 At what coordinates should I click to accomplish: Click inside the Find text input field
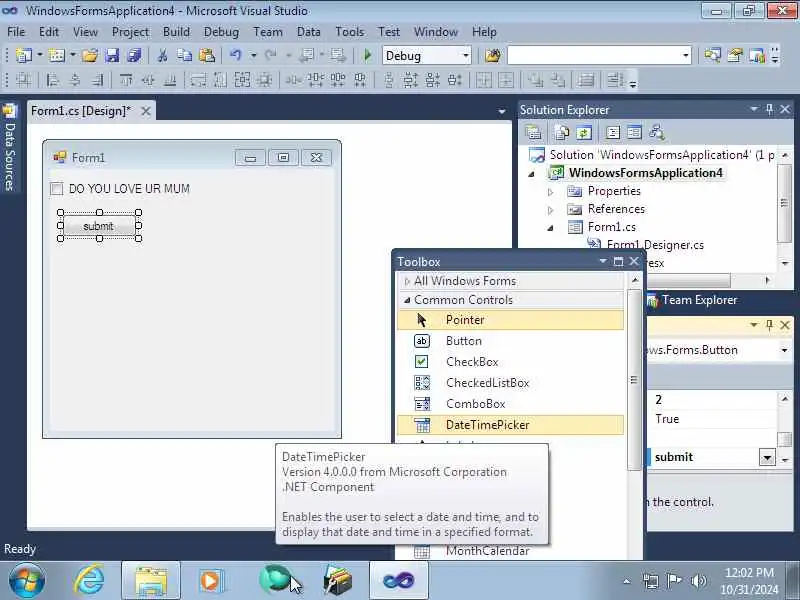pos(594,56)
